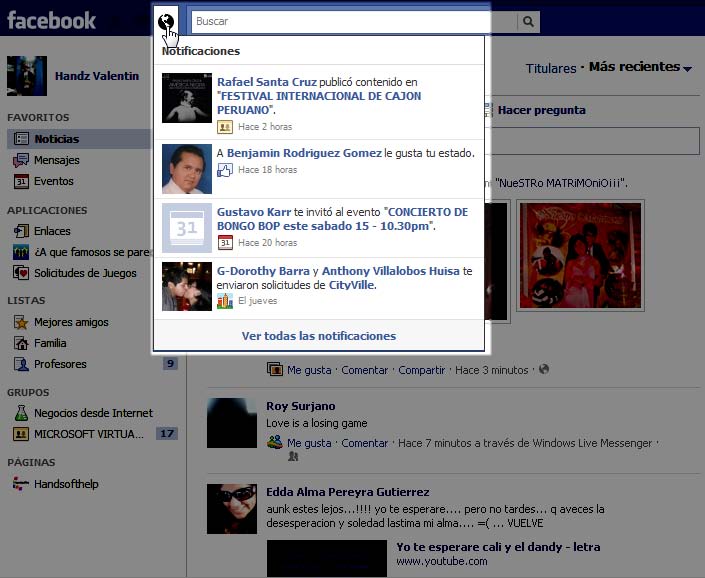Viewport: 705px width, 578px height.
Task: Open Mensajes from the sidebar
Action: coord(56,160)
